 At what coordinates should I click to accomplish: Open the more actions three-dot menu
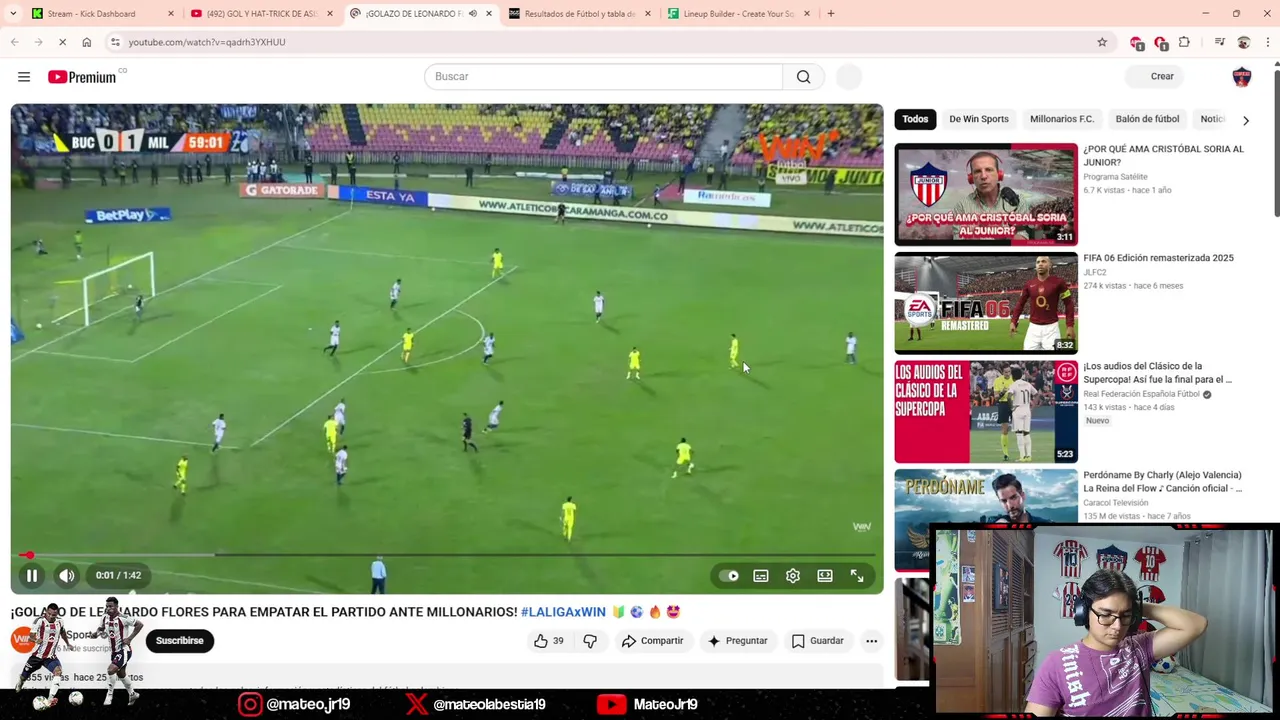click(871, 641)
